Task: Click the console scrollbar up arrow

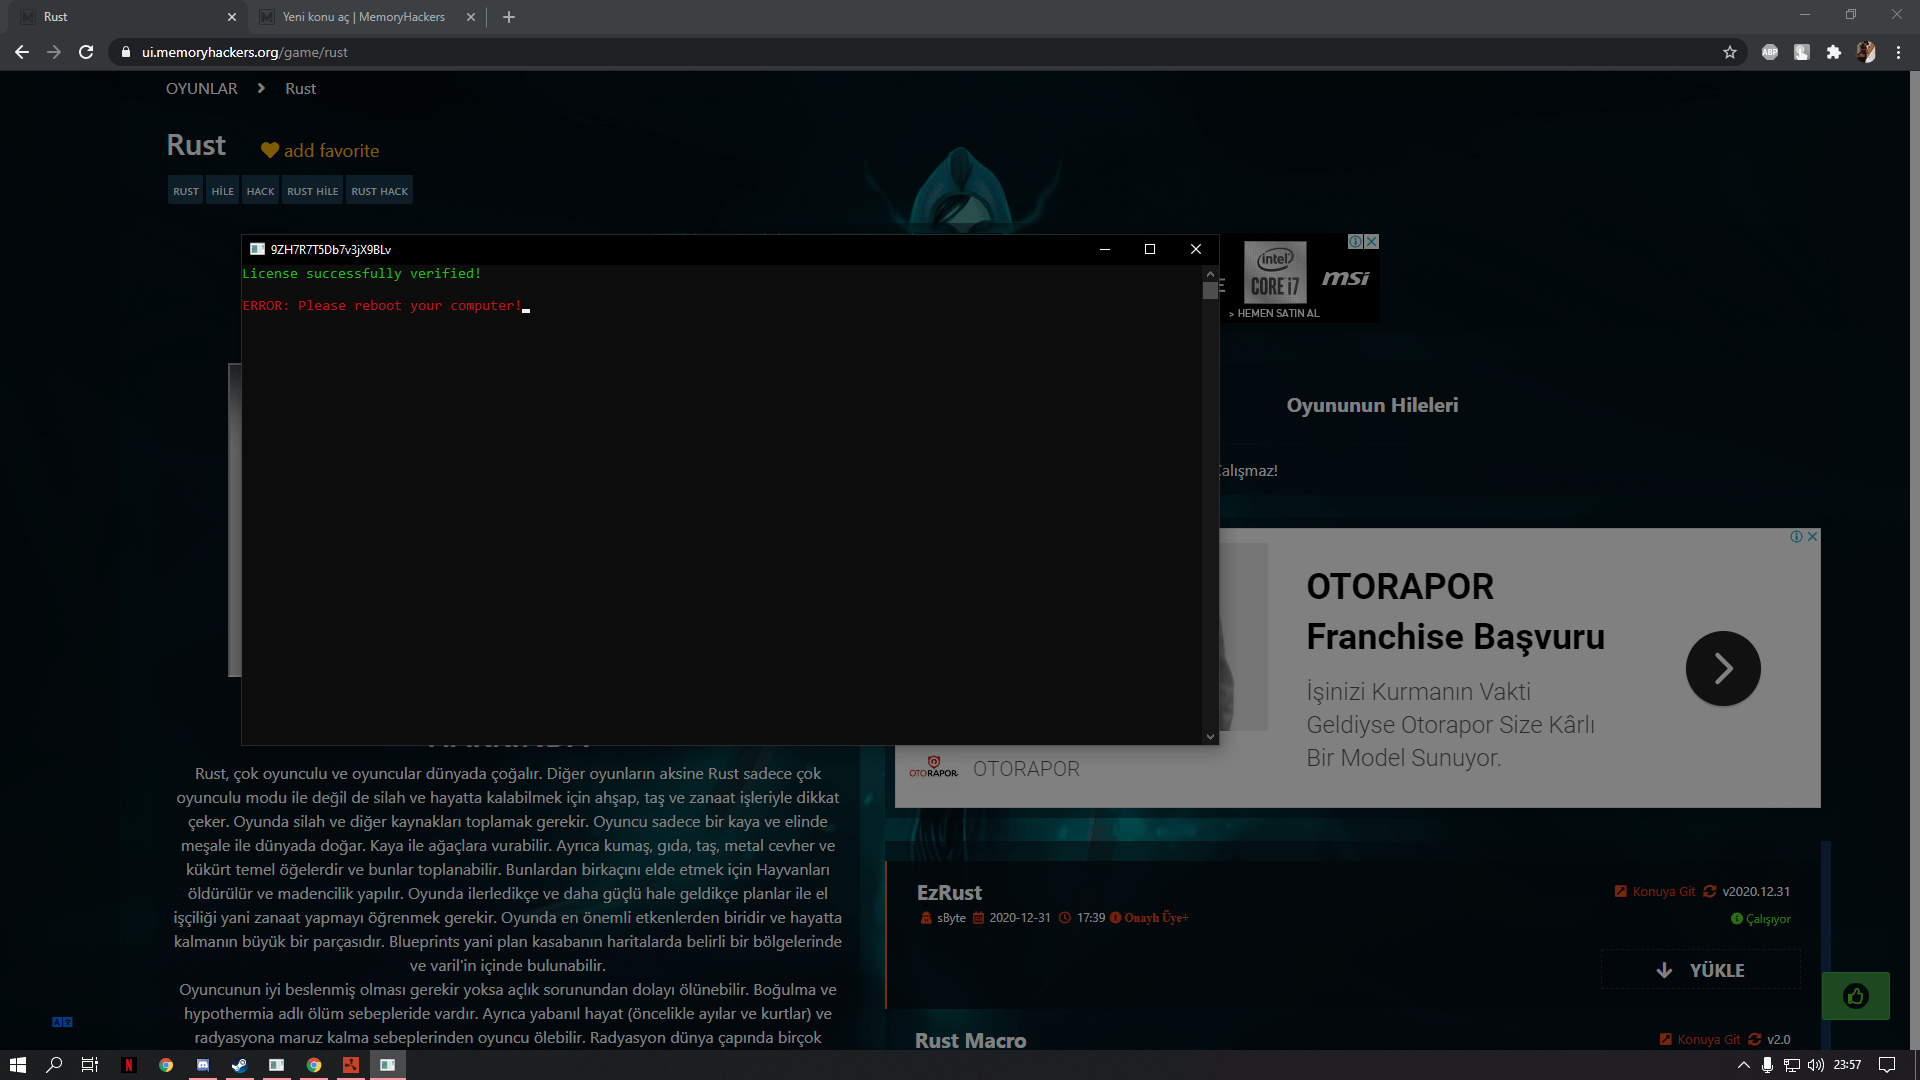Action: [1211, 274]
